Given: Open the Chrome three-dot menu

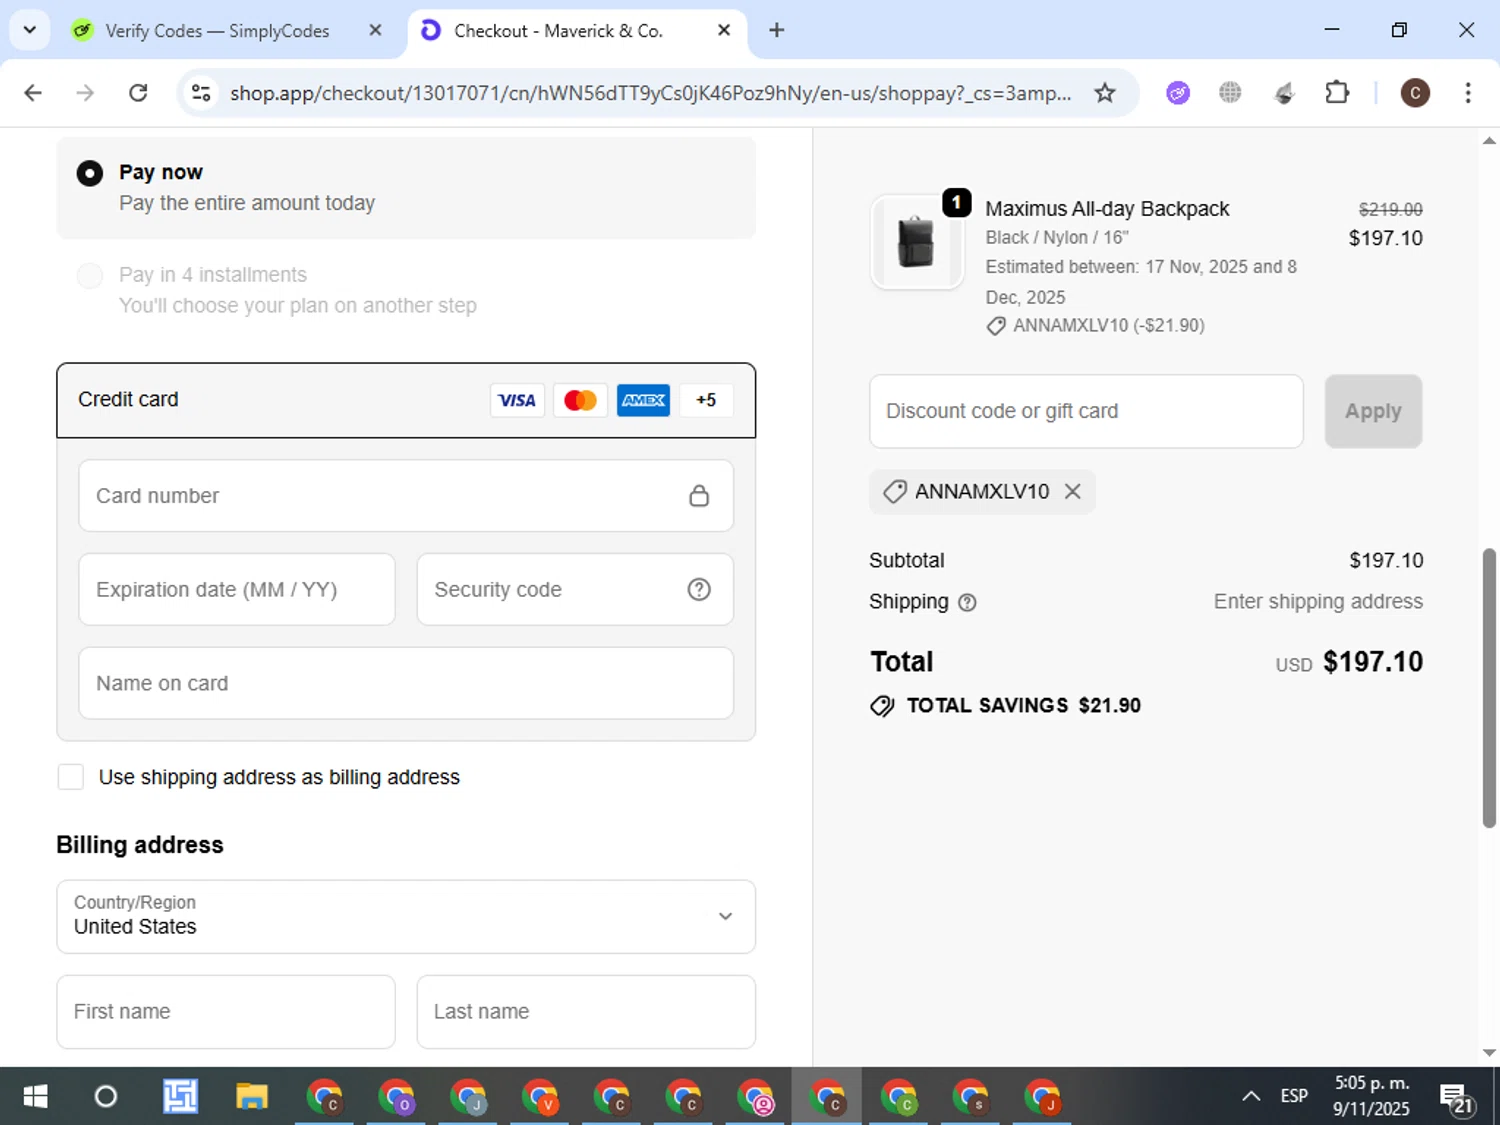Looking at the screenshot, I should 1468,93.
